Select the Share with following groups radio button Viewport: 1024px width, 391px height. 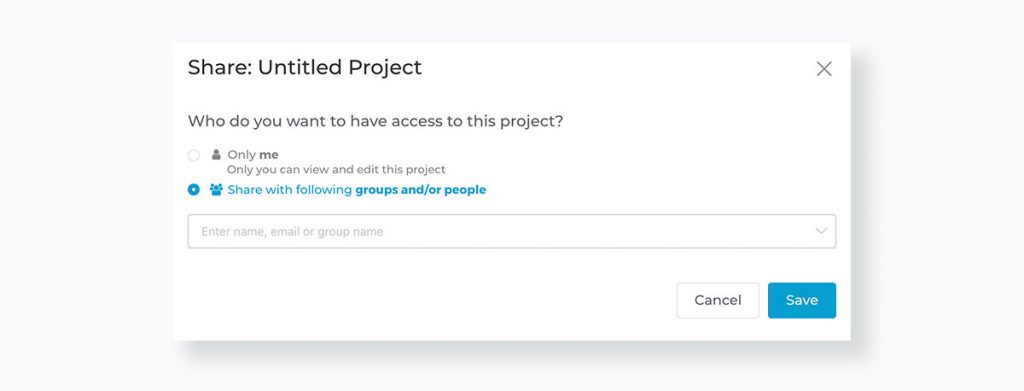(x=193, y=189)
